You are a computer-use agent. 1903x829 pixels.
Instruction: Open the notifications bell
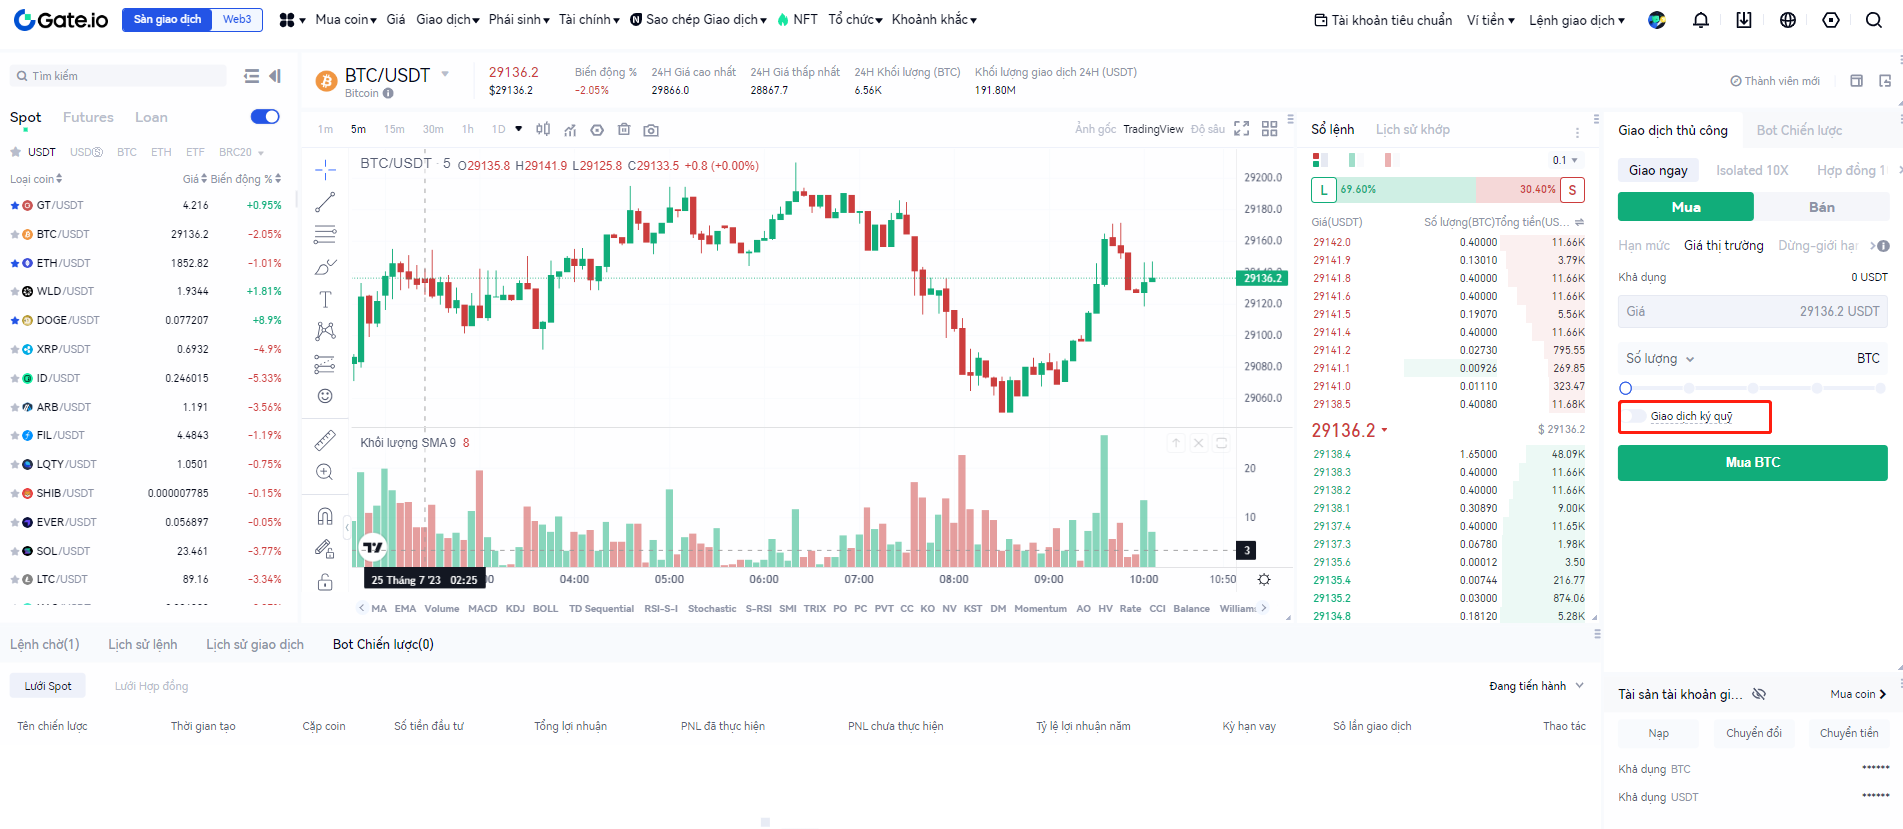(1700, 20)
